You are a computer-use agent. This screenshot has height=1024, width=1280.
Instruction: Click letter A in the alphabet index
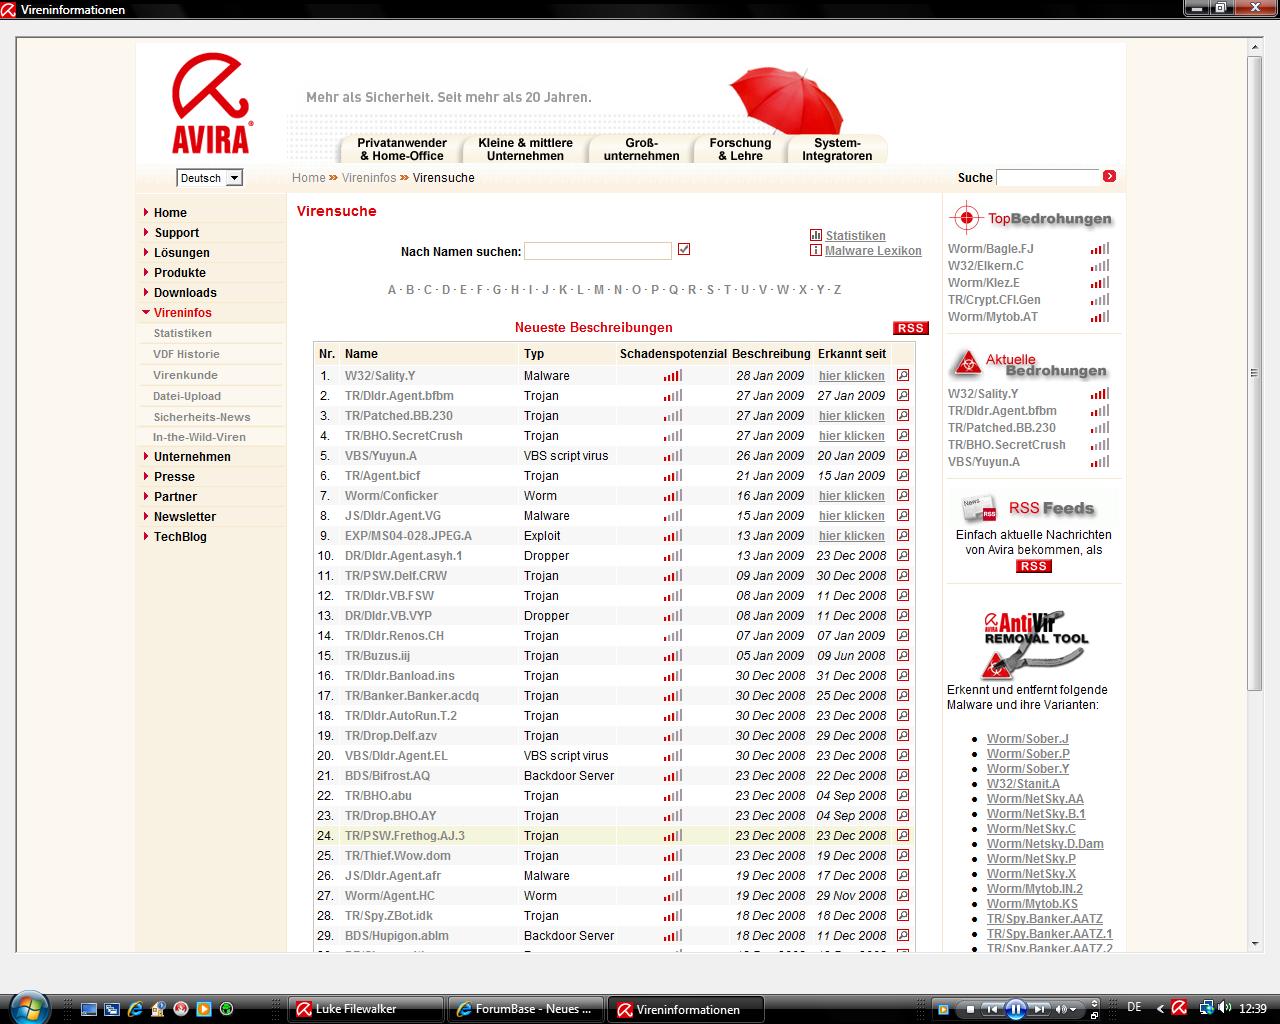point(392,290)
